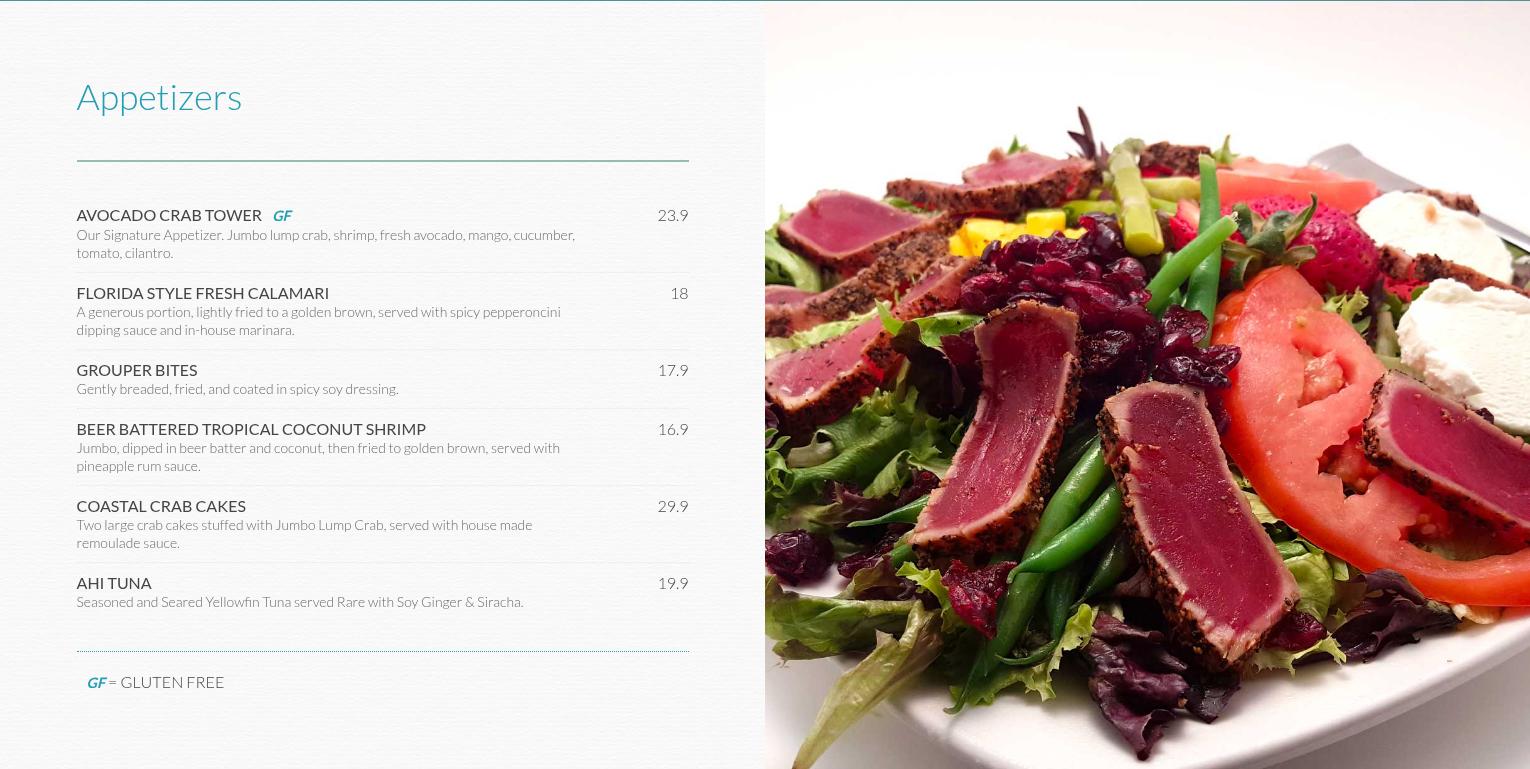Click the Appetizers heading
Screen dimensions: 1530x769
tap(159, 98)
